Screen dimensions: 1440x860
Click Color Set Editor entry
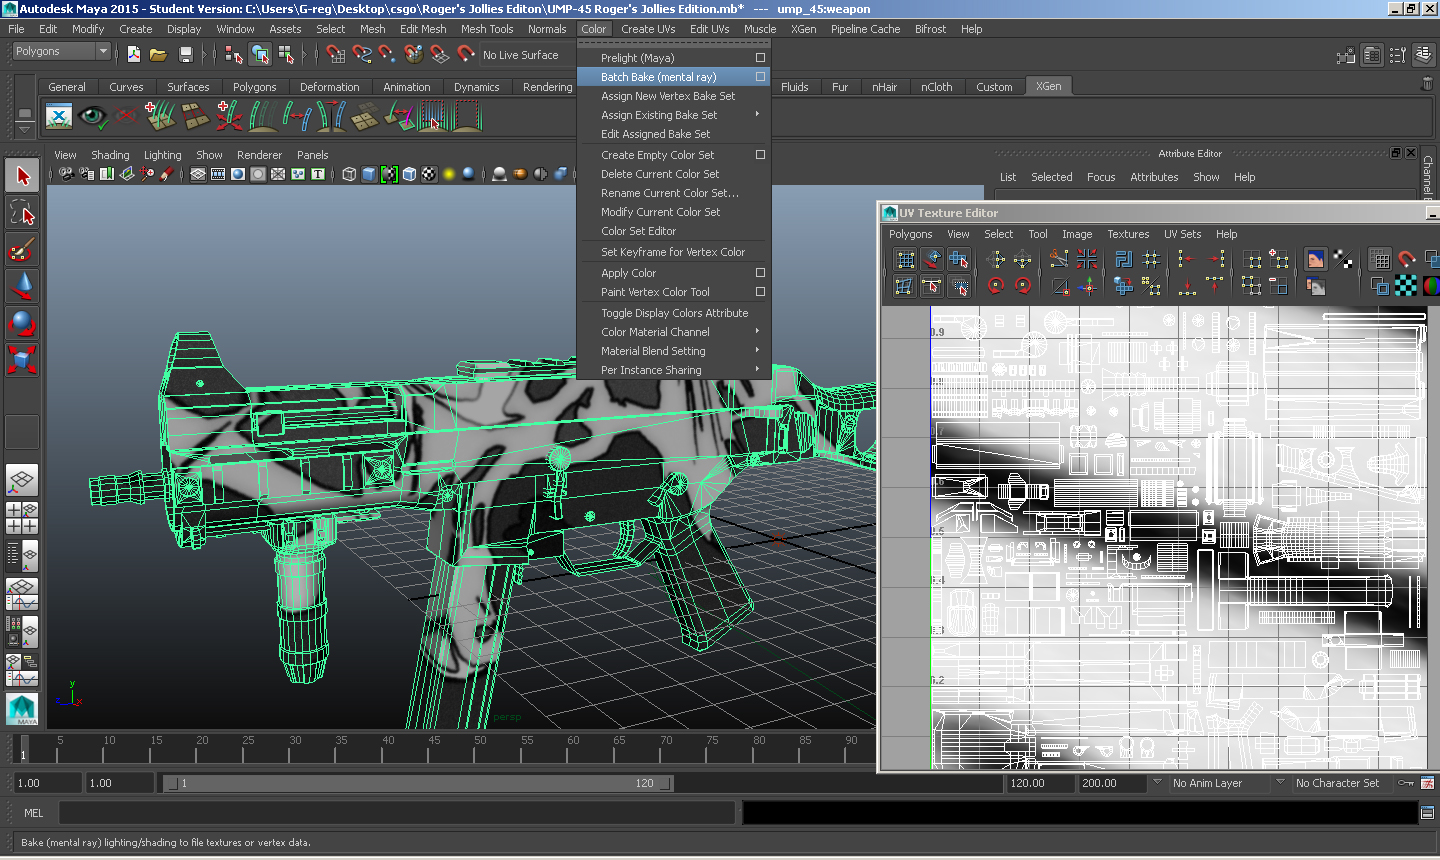(638, 231)
